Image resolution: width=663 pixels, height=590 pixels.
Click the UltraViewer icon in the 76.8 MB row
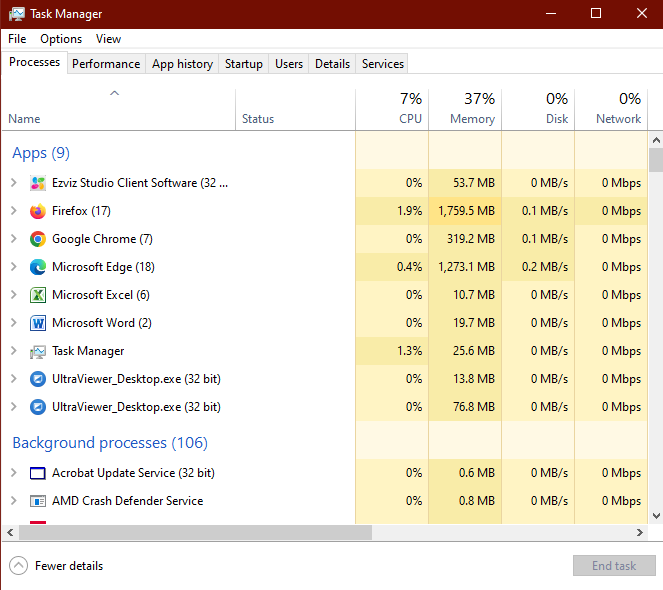tap(38, 407)
